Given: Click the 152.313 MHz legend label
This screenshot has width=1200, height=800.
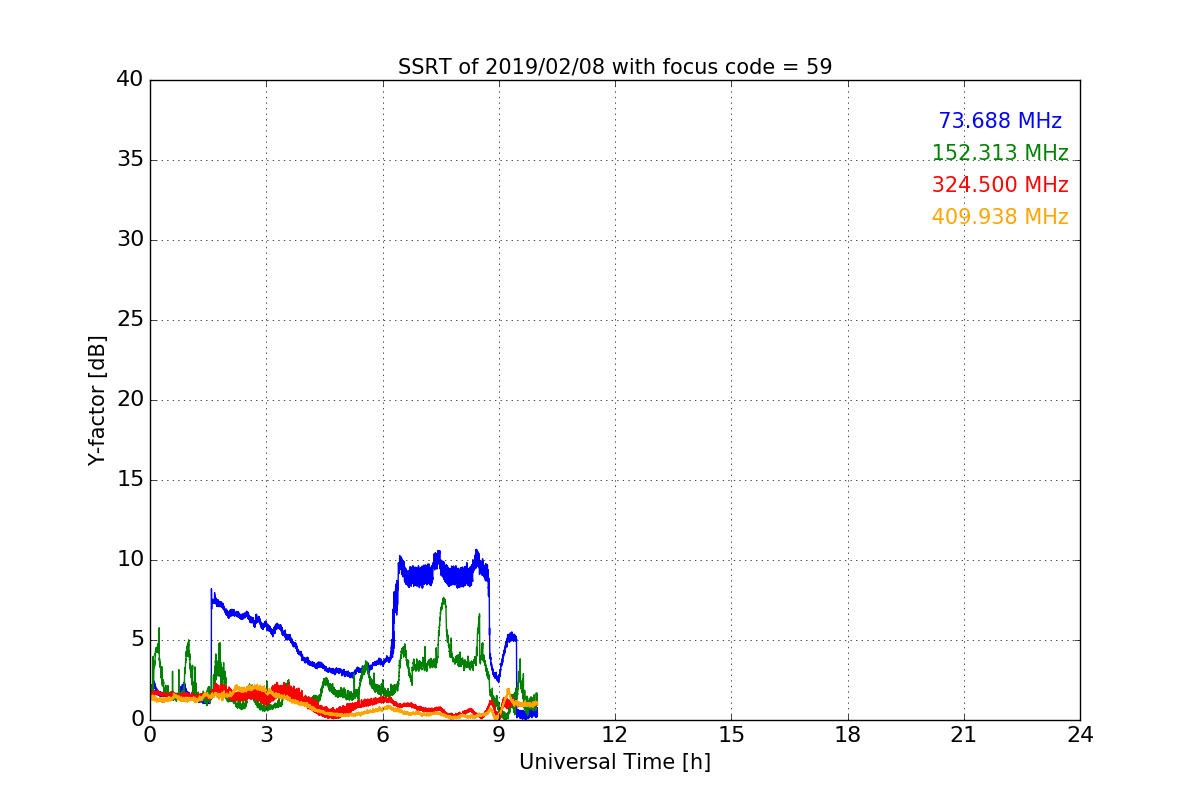Looking at the screenshot, I should tap(1000, 153).
